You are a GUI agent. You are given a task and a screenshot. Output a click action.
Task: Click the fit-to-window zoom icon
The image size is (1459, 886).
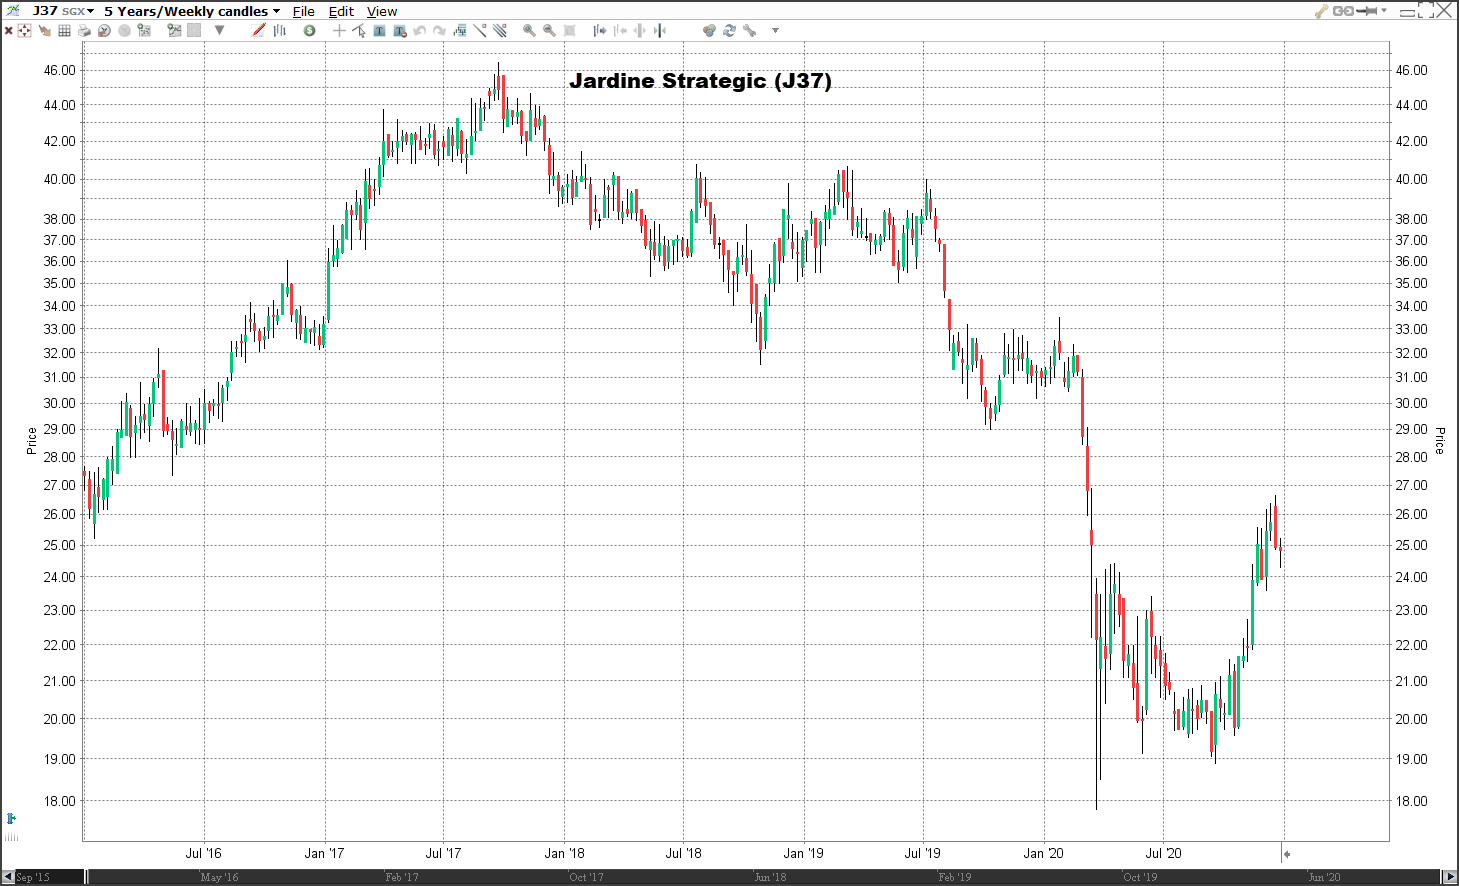569,30
